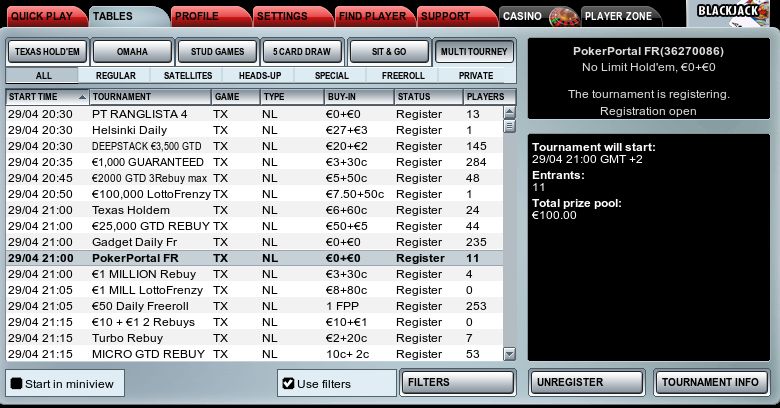Click the 284 players cell
Image resolution: width=780 pixels, height=408 pixels.
click(476, 162)
